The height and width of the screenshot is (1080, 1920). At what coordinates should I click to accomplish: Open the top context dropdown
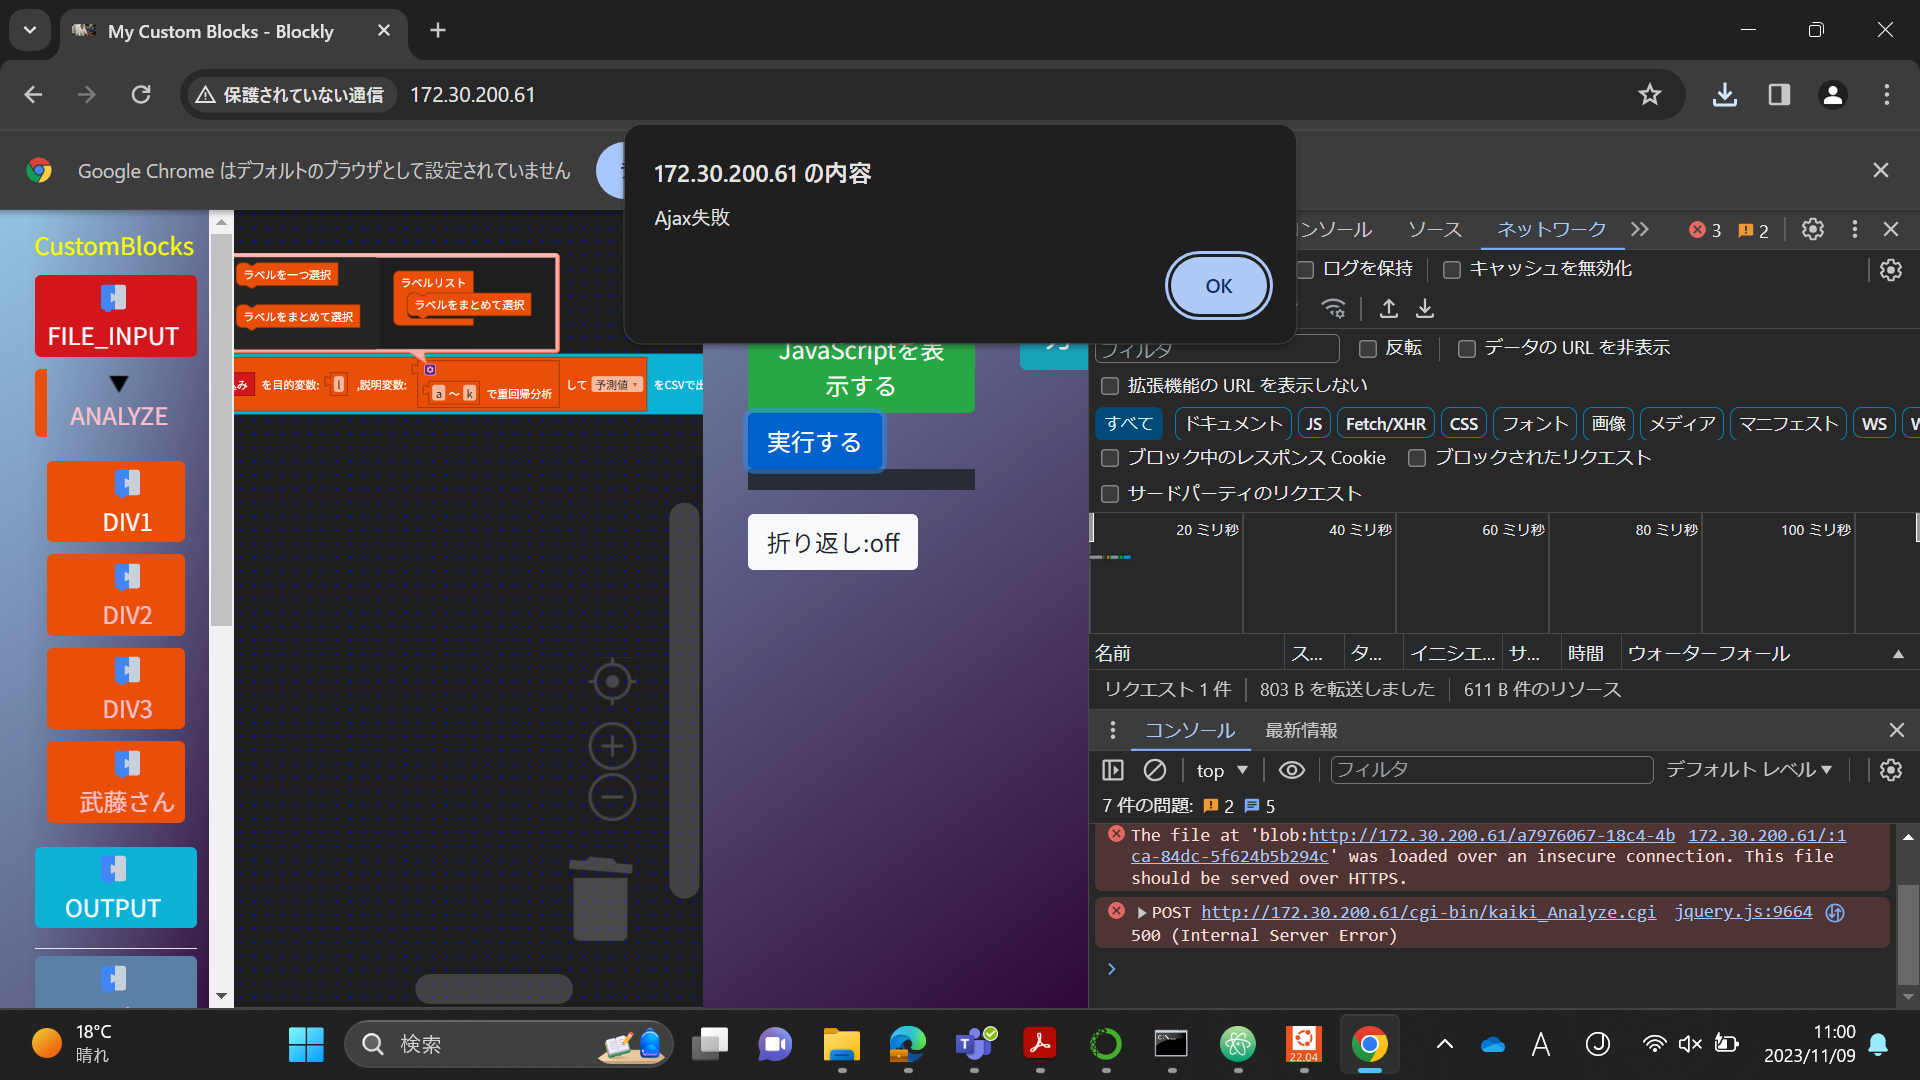(1222, 770)
